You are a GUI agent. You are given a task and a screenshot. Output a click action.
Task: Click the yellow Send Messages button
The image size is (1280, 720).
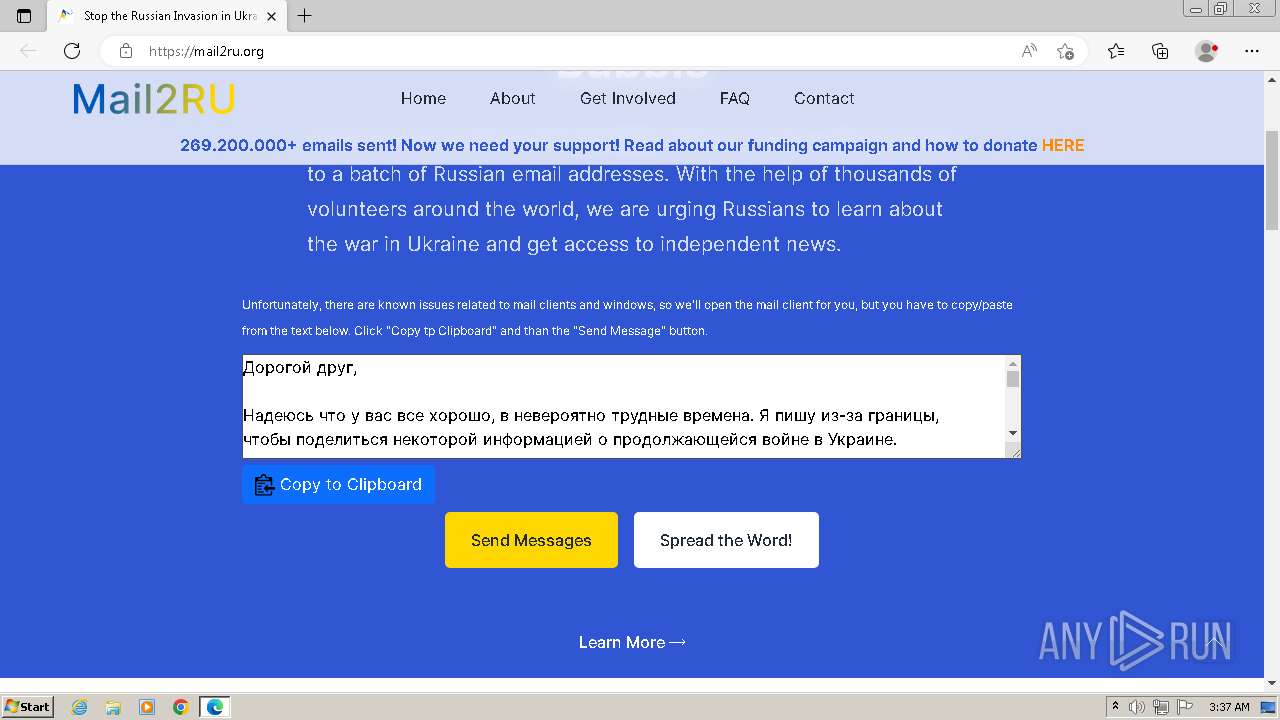point(531,540)
